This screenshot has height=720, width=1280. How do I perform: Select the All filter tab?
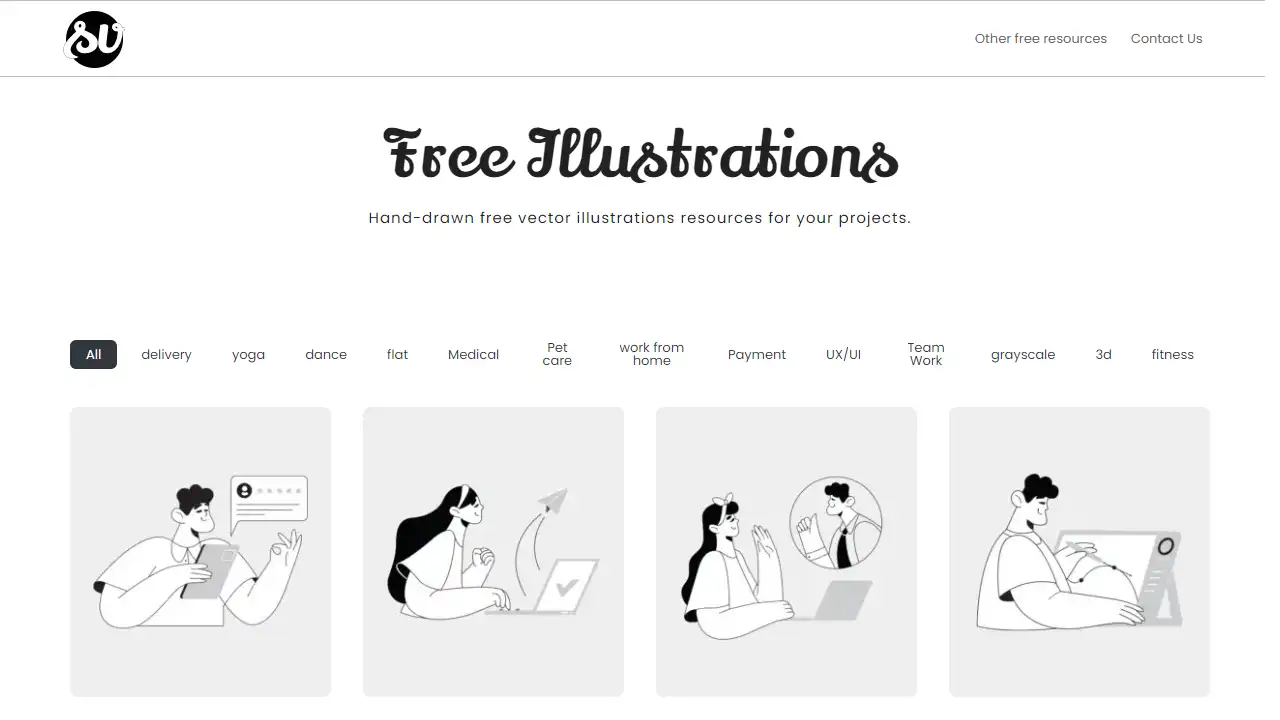(x=93, y=354)
